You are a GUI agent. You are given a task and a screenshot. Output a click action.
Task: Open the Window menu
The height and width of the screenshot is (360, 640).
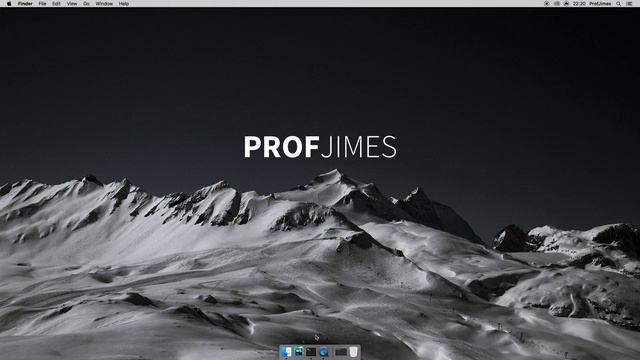point(104,4)
